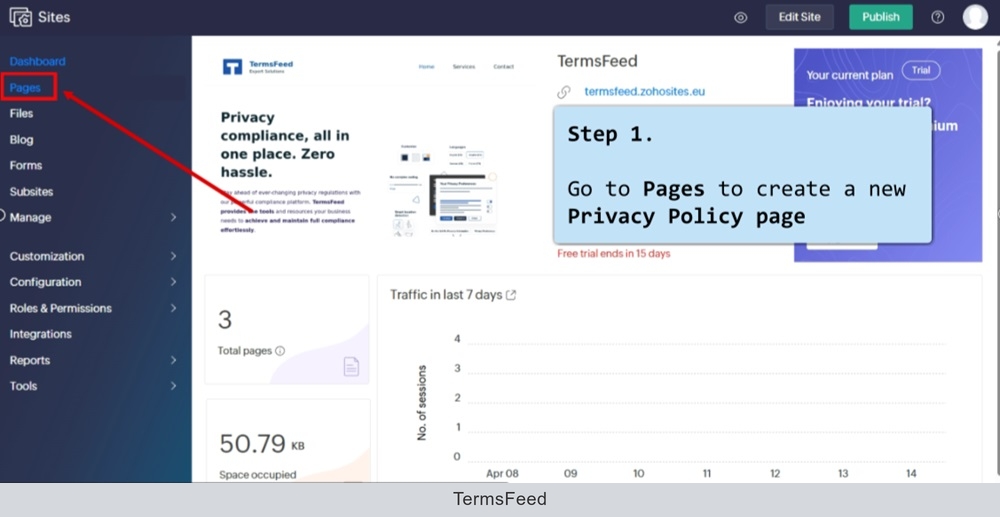Screen dimensions: 1000x517
Task: Click the '14' date axis label
Action: (911, 474)
